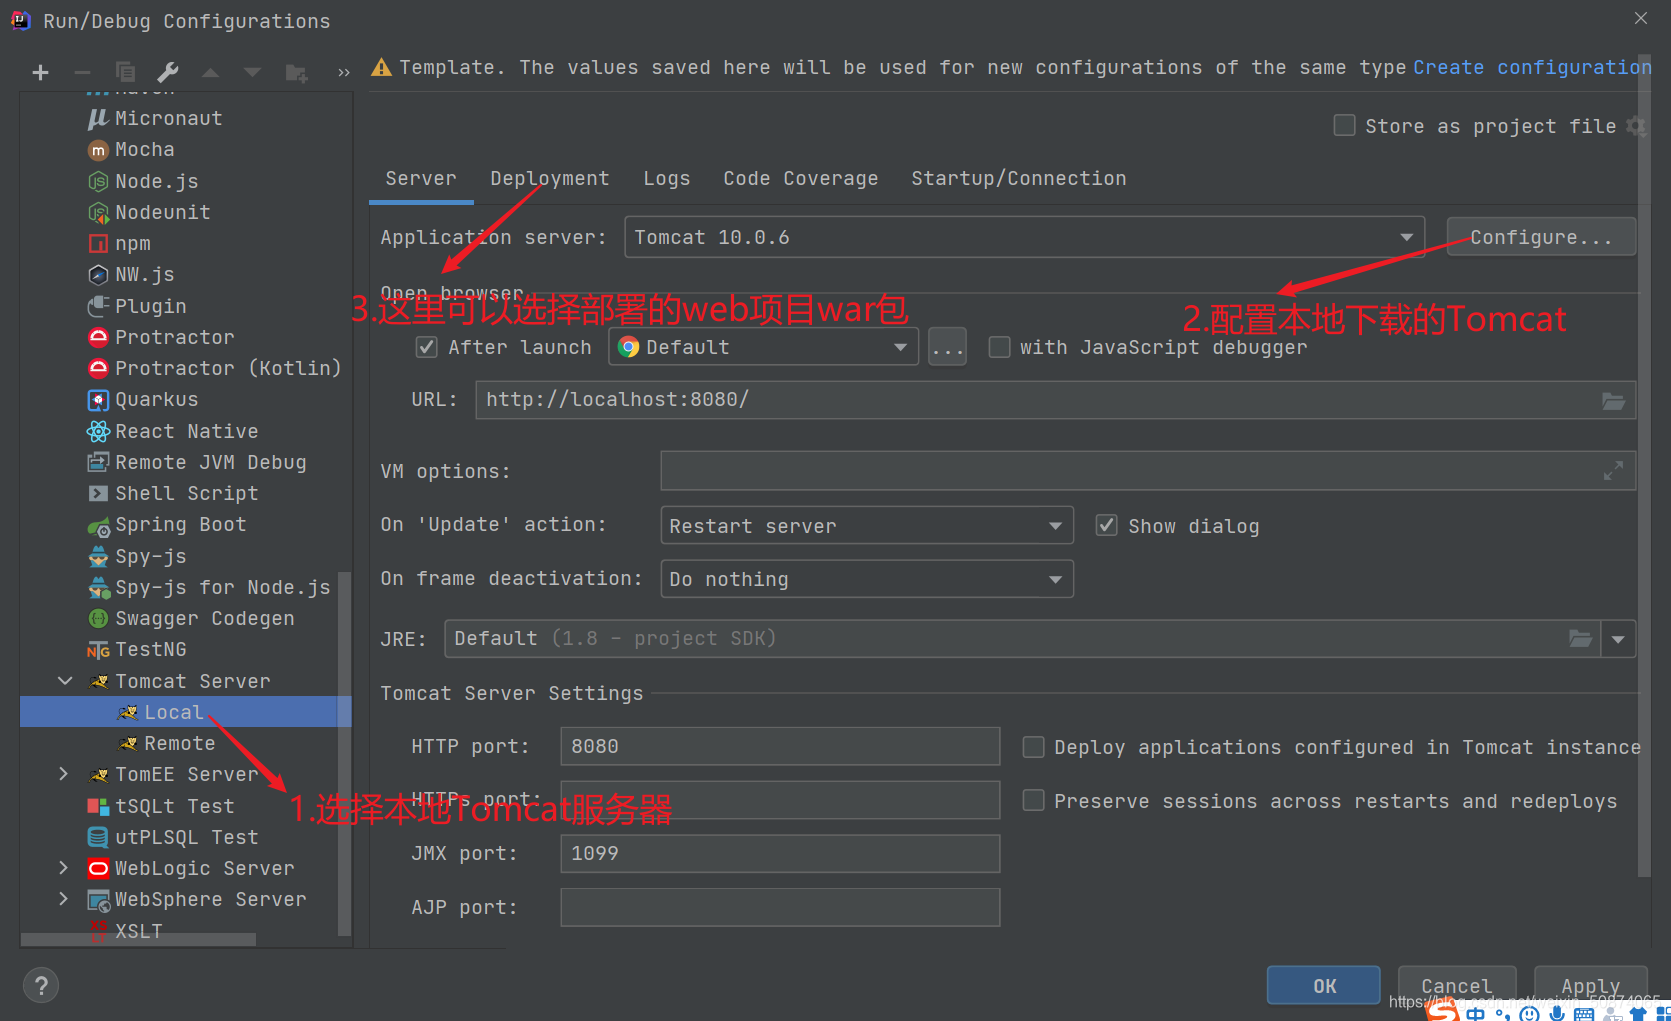
Task: Click the Copy Configuration icon
Action: [125, 72]
